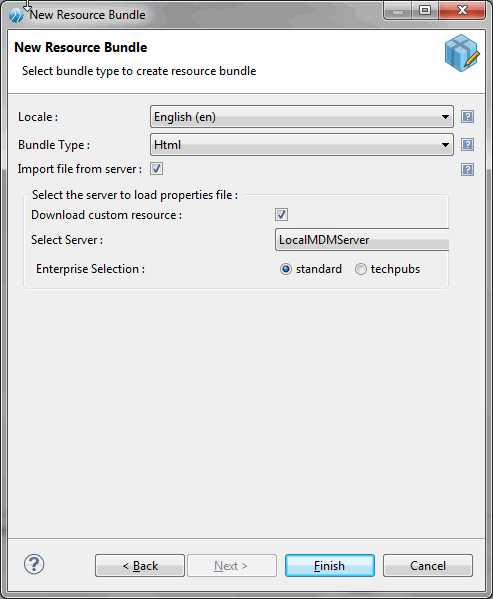Click the disabled Next button
Image resolution: width=493 pixels, height=599 pixels.
(232, 565)
